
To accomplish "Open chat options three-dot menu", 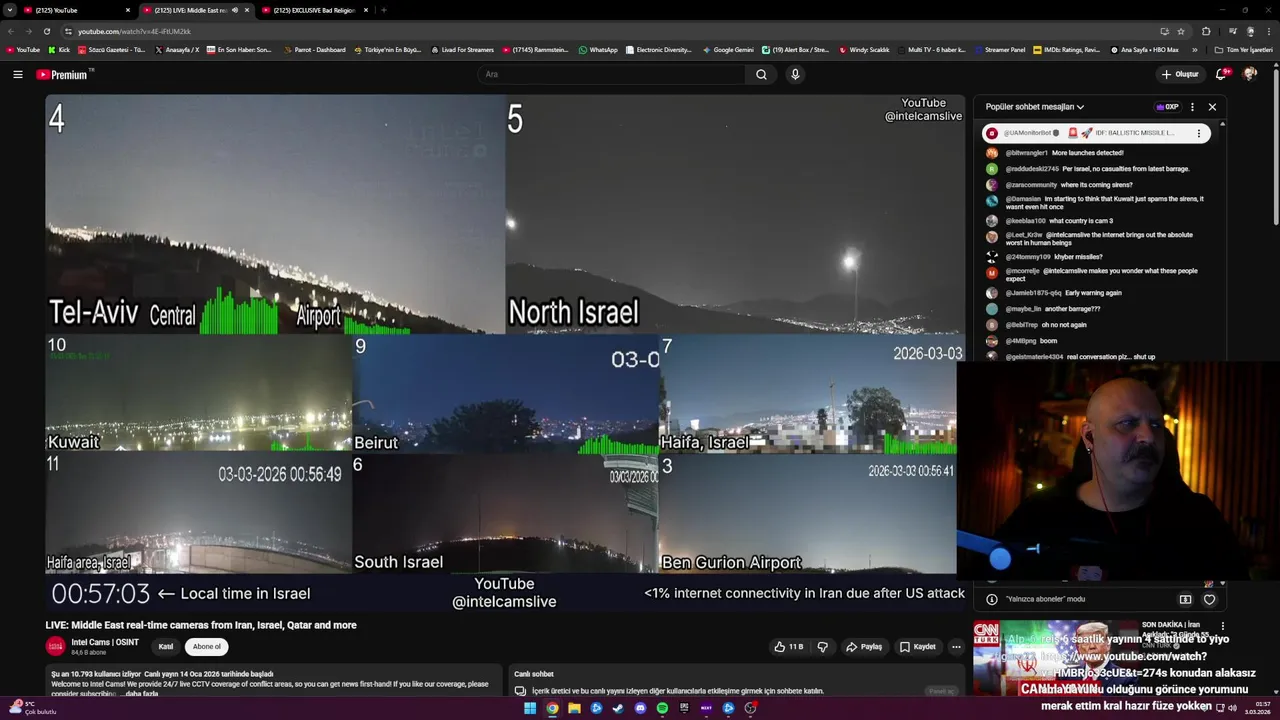I will coord(1192,107).
